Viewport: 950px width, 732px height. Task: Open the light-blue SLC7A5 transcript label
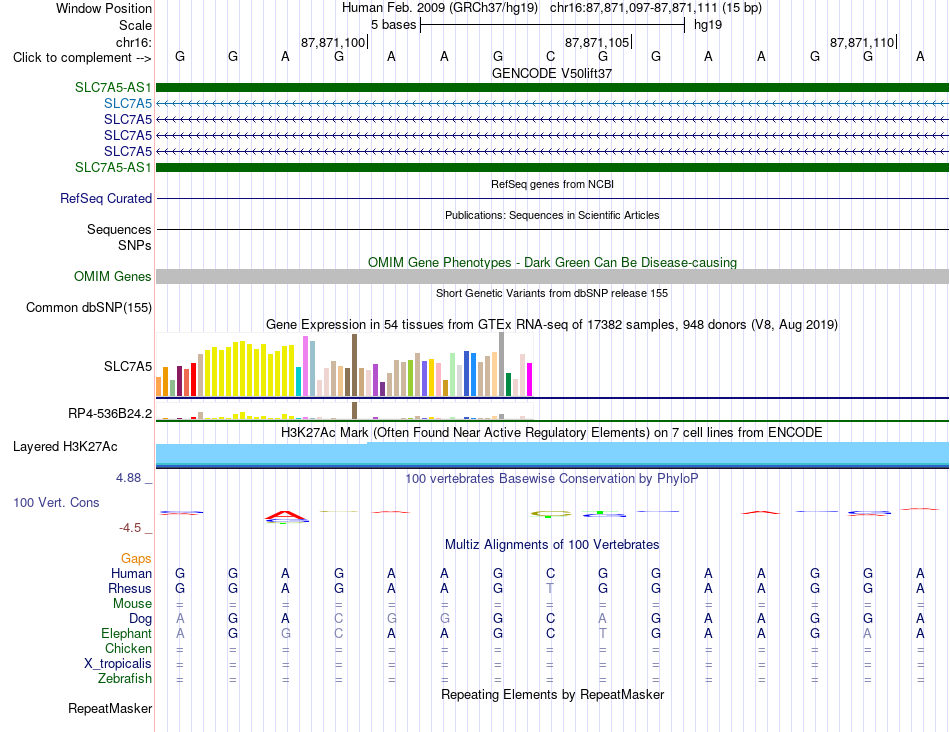click(128, 104)
